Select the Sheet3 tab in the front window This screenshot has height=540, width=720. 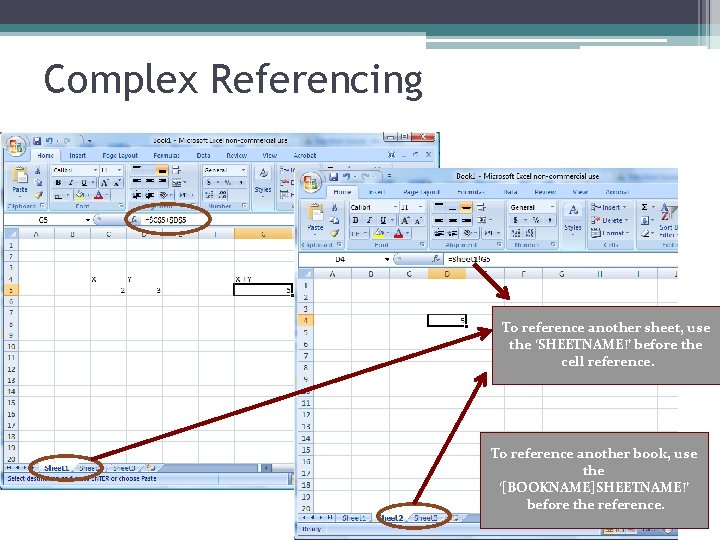pos(426,518)
